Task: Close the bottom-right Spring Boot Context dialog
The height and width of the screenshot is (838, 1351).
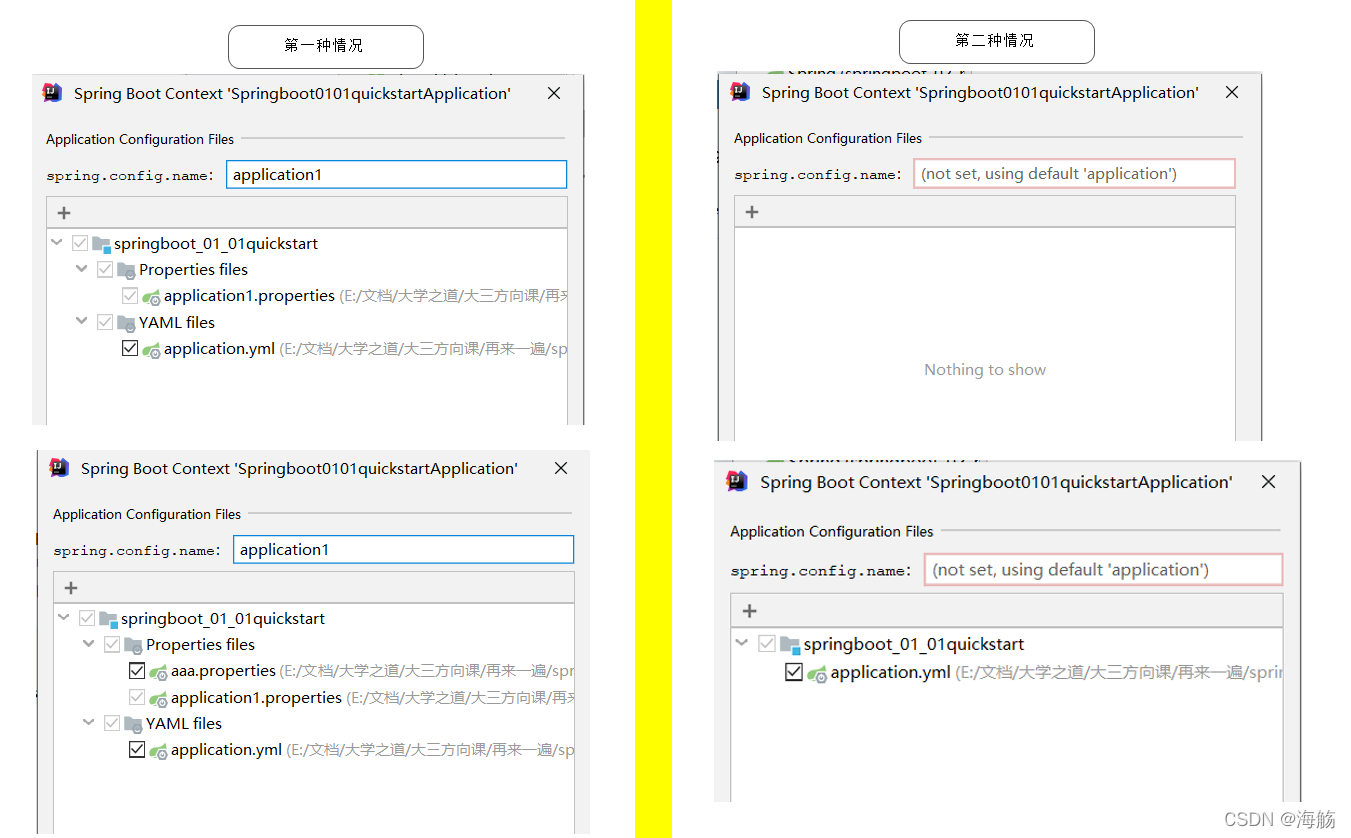Action: tap(1268, 481)
